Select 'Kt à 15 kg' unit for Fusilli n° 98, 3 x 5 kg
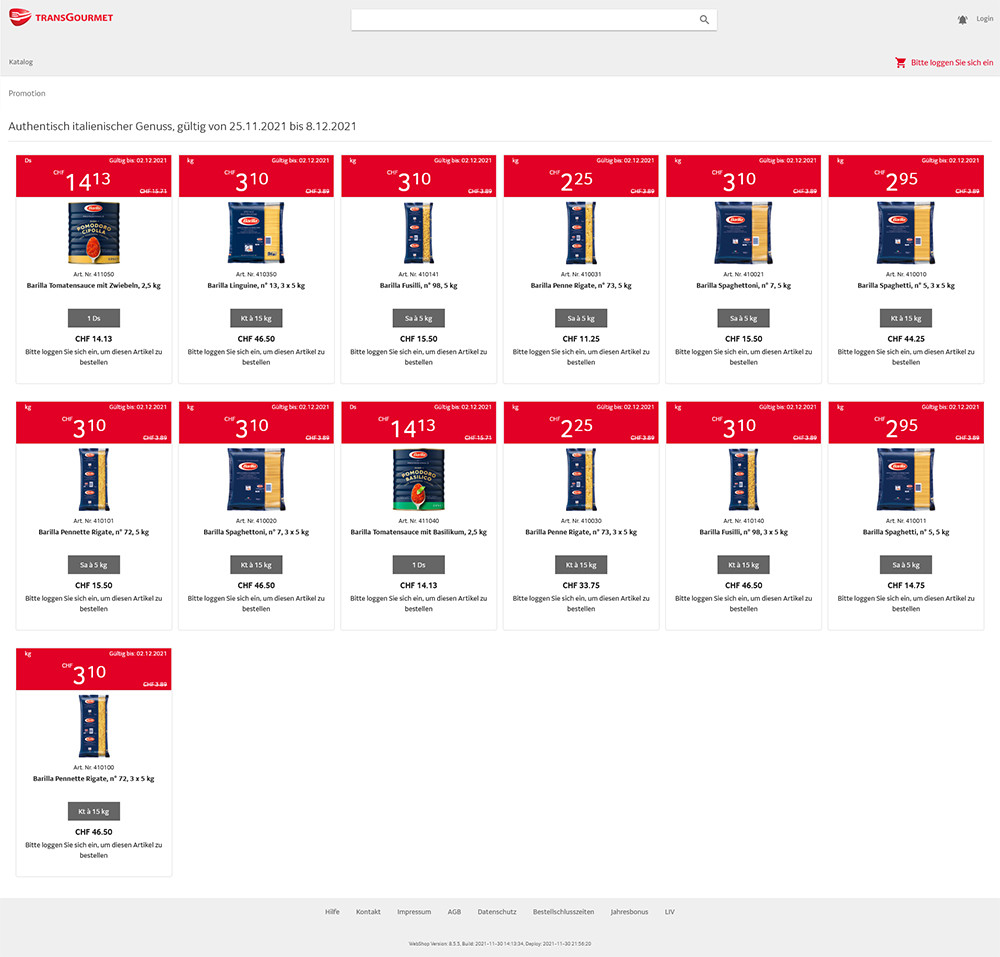 pos(743,565)
